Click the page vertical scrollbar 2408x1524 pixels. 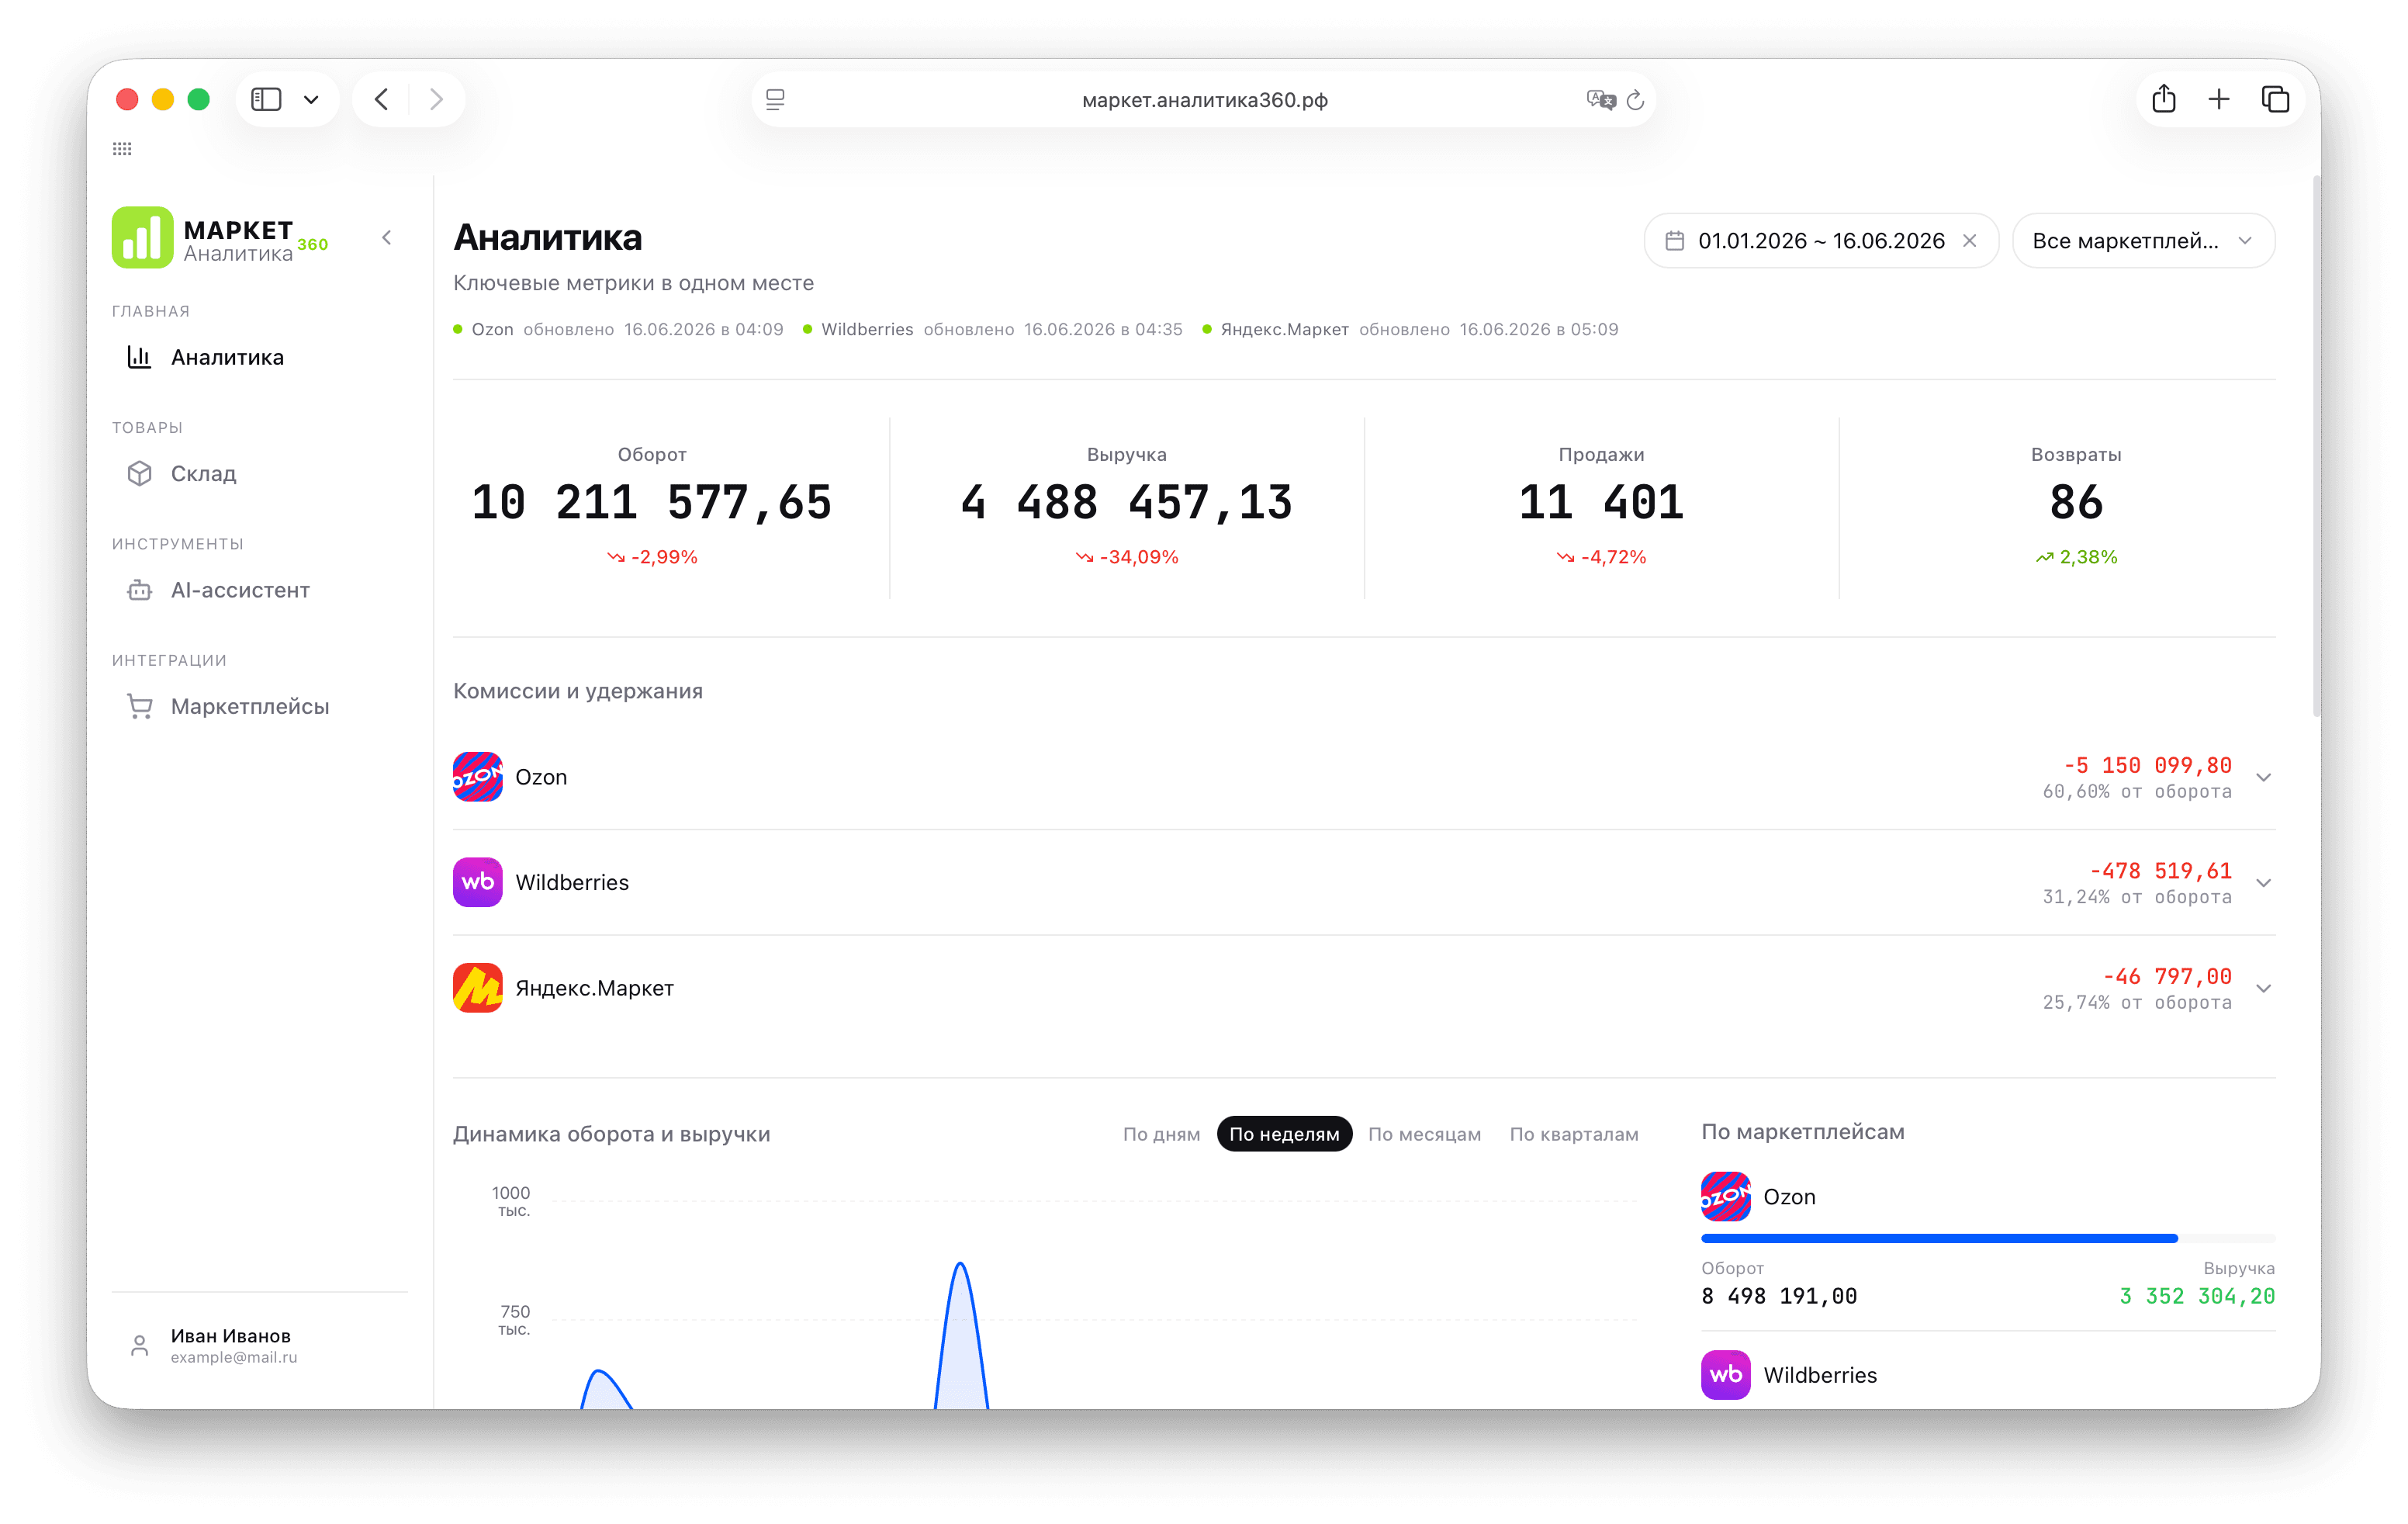[2316, 446]
